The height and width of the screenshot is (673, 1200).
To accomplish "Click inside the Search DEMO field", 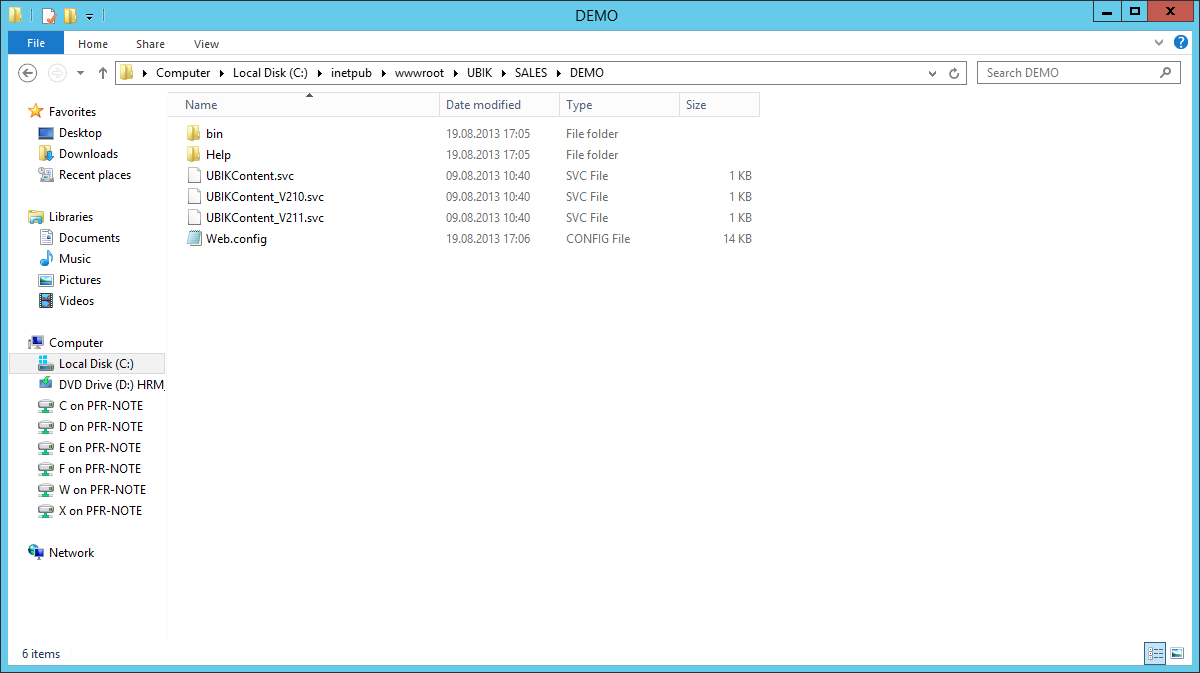I will point(1065,73).
